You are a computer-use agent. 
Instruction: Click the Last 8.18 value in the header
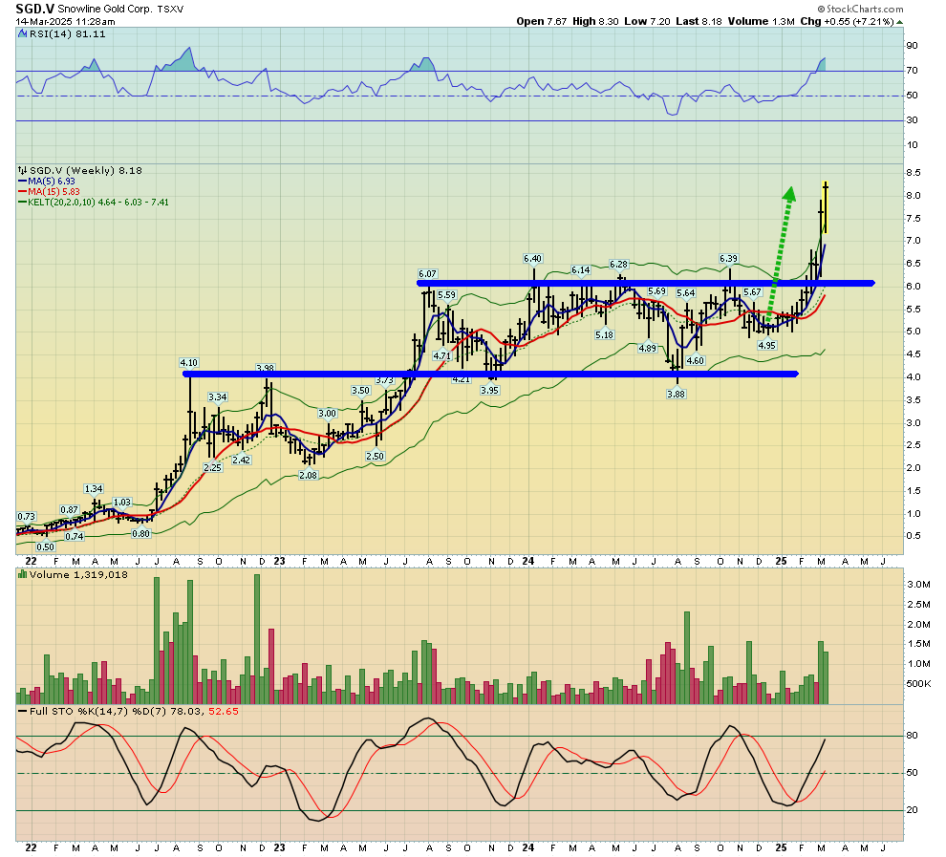[x=698, y=21]
